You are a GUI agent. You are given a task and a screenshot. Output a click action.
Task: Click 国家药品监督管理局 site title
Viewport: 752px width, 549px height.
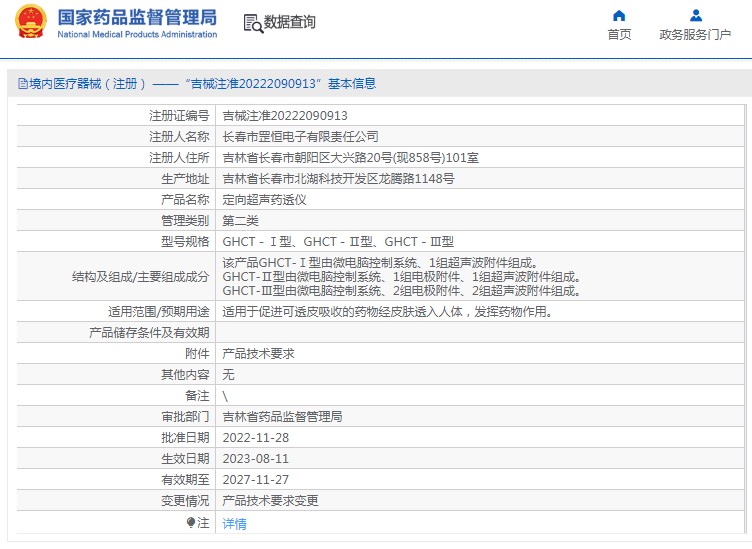(137, 17)
